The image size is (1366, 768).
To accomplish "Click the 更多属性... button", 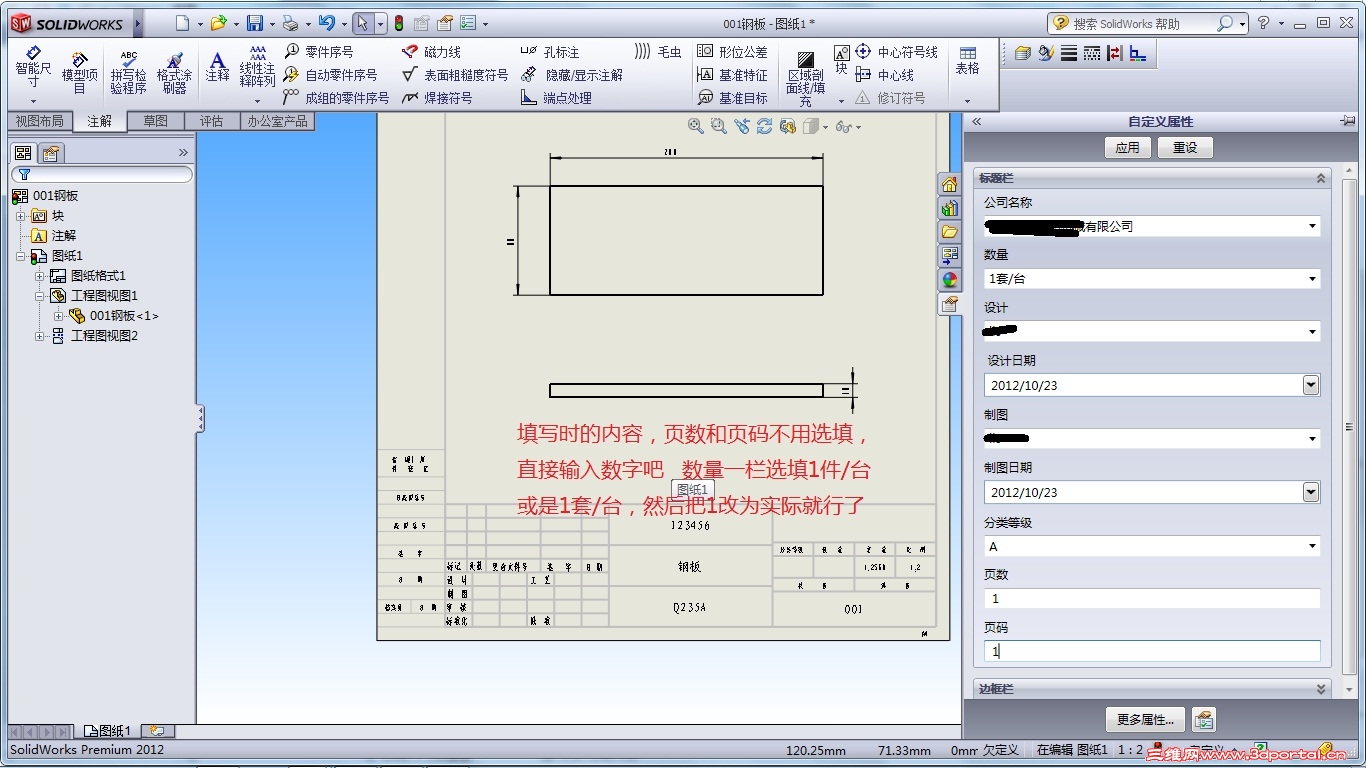I will coord(1145,719).
